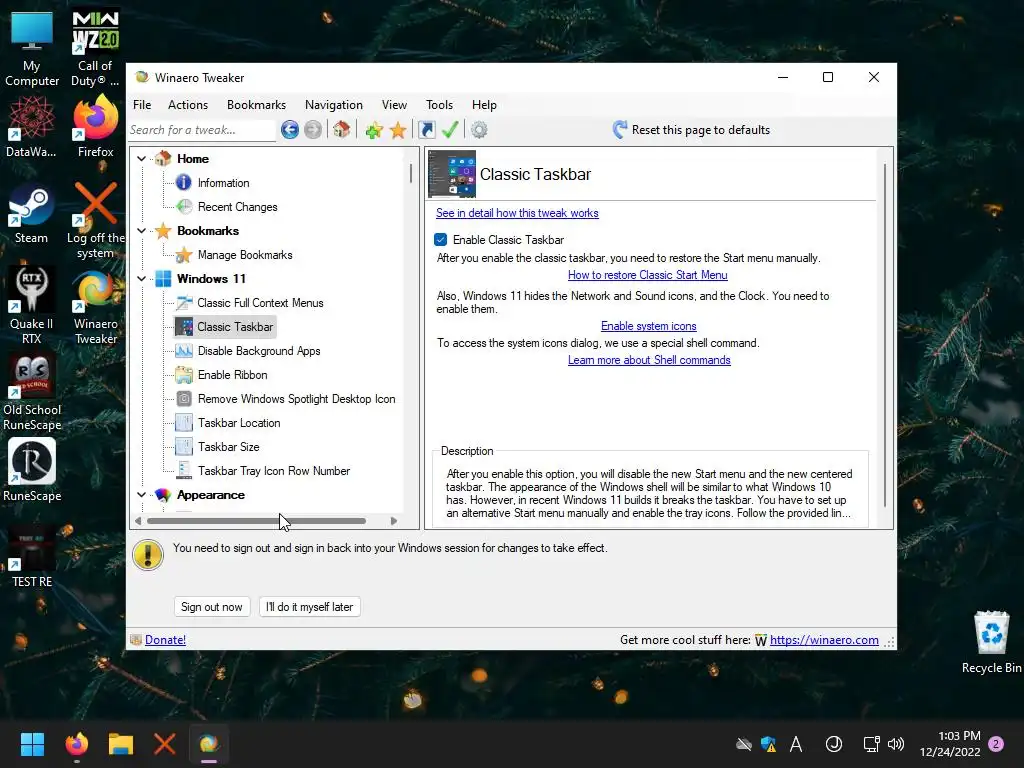The width and height of the screenshot is (1024, 768).
Task: Click the shortcut export icon in toolbar
Action: coord(426,129)
